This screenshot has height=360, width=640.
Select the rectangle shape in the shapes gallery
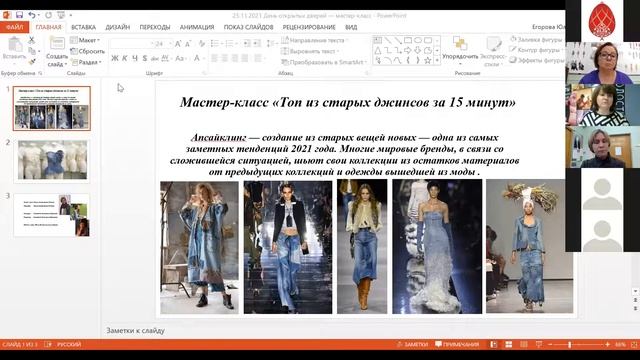tap(407, 40)
